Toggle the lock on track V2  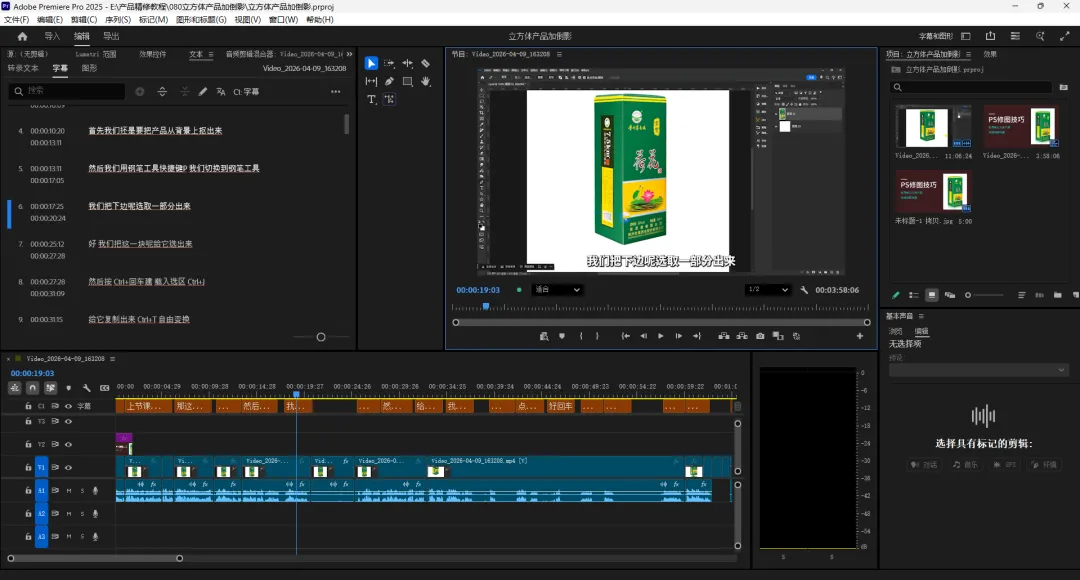28,444
